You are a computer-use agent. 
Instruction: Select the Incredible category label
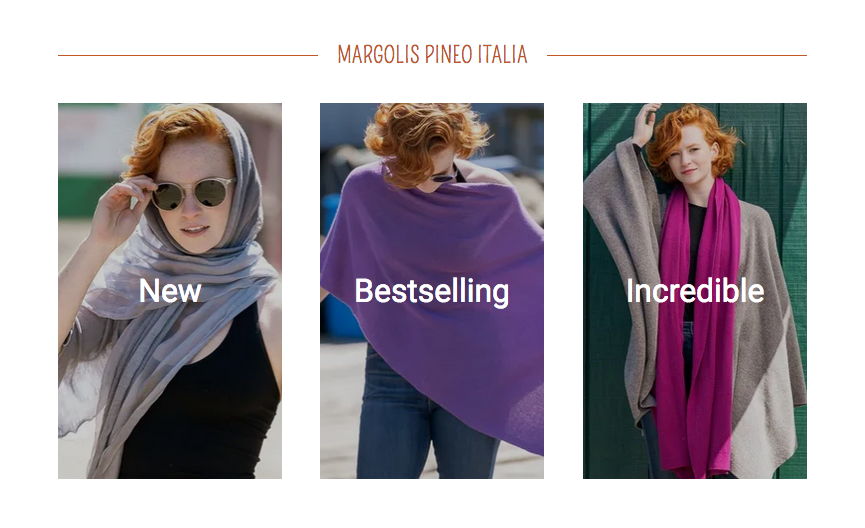(x=695, y=291)
